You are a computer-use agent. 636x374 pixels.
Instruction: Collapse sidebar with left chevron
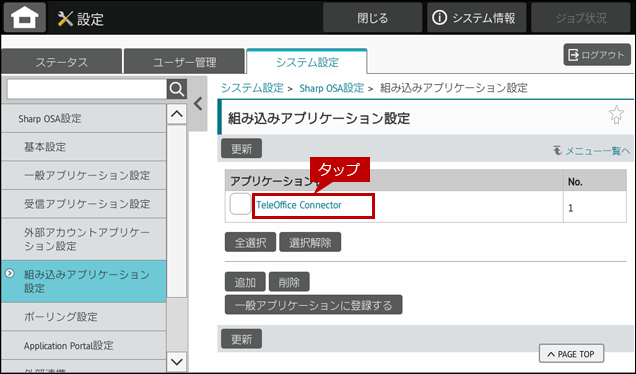click(198, 104)
